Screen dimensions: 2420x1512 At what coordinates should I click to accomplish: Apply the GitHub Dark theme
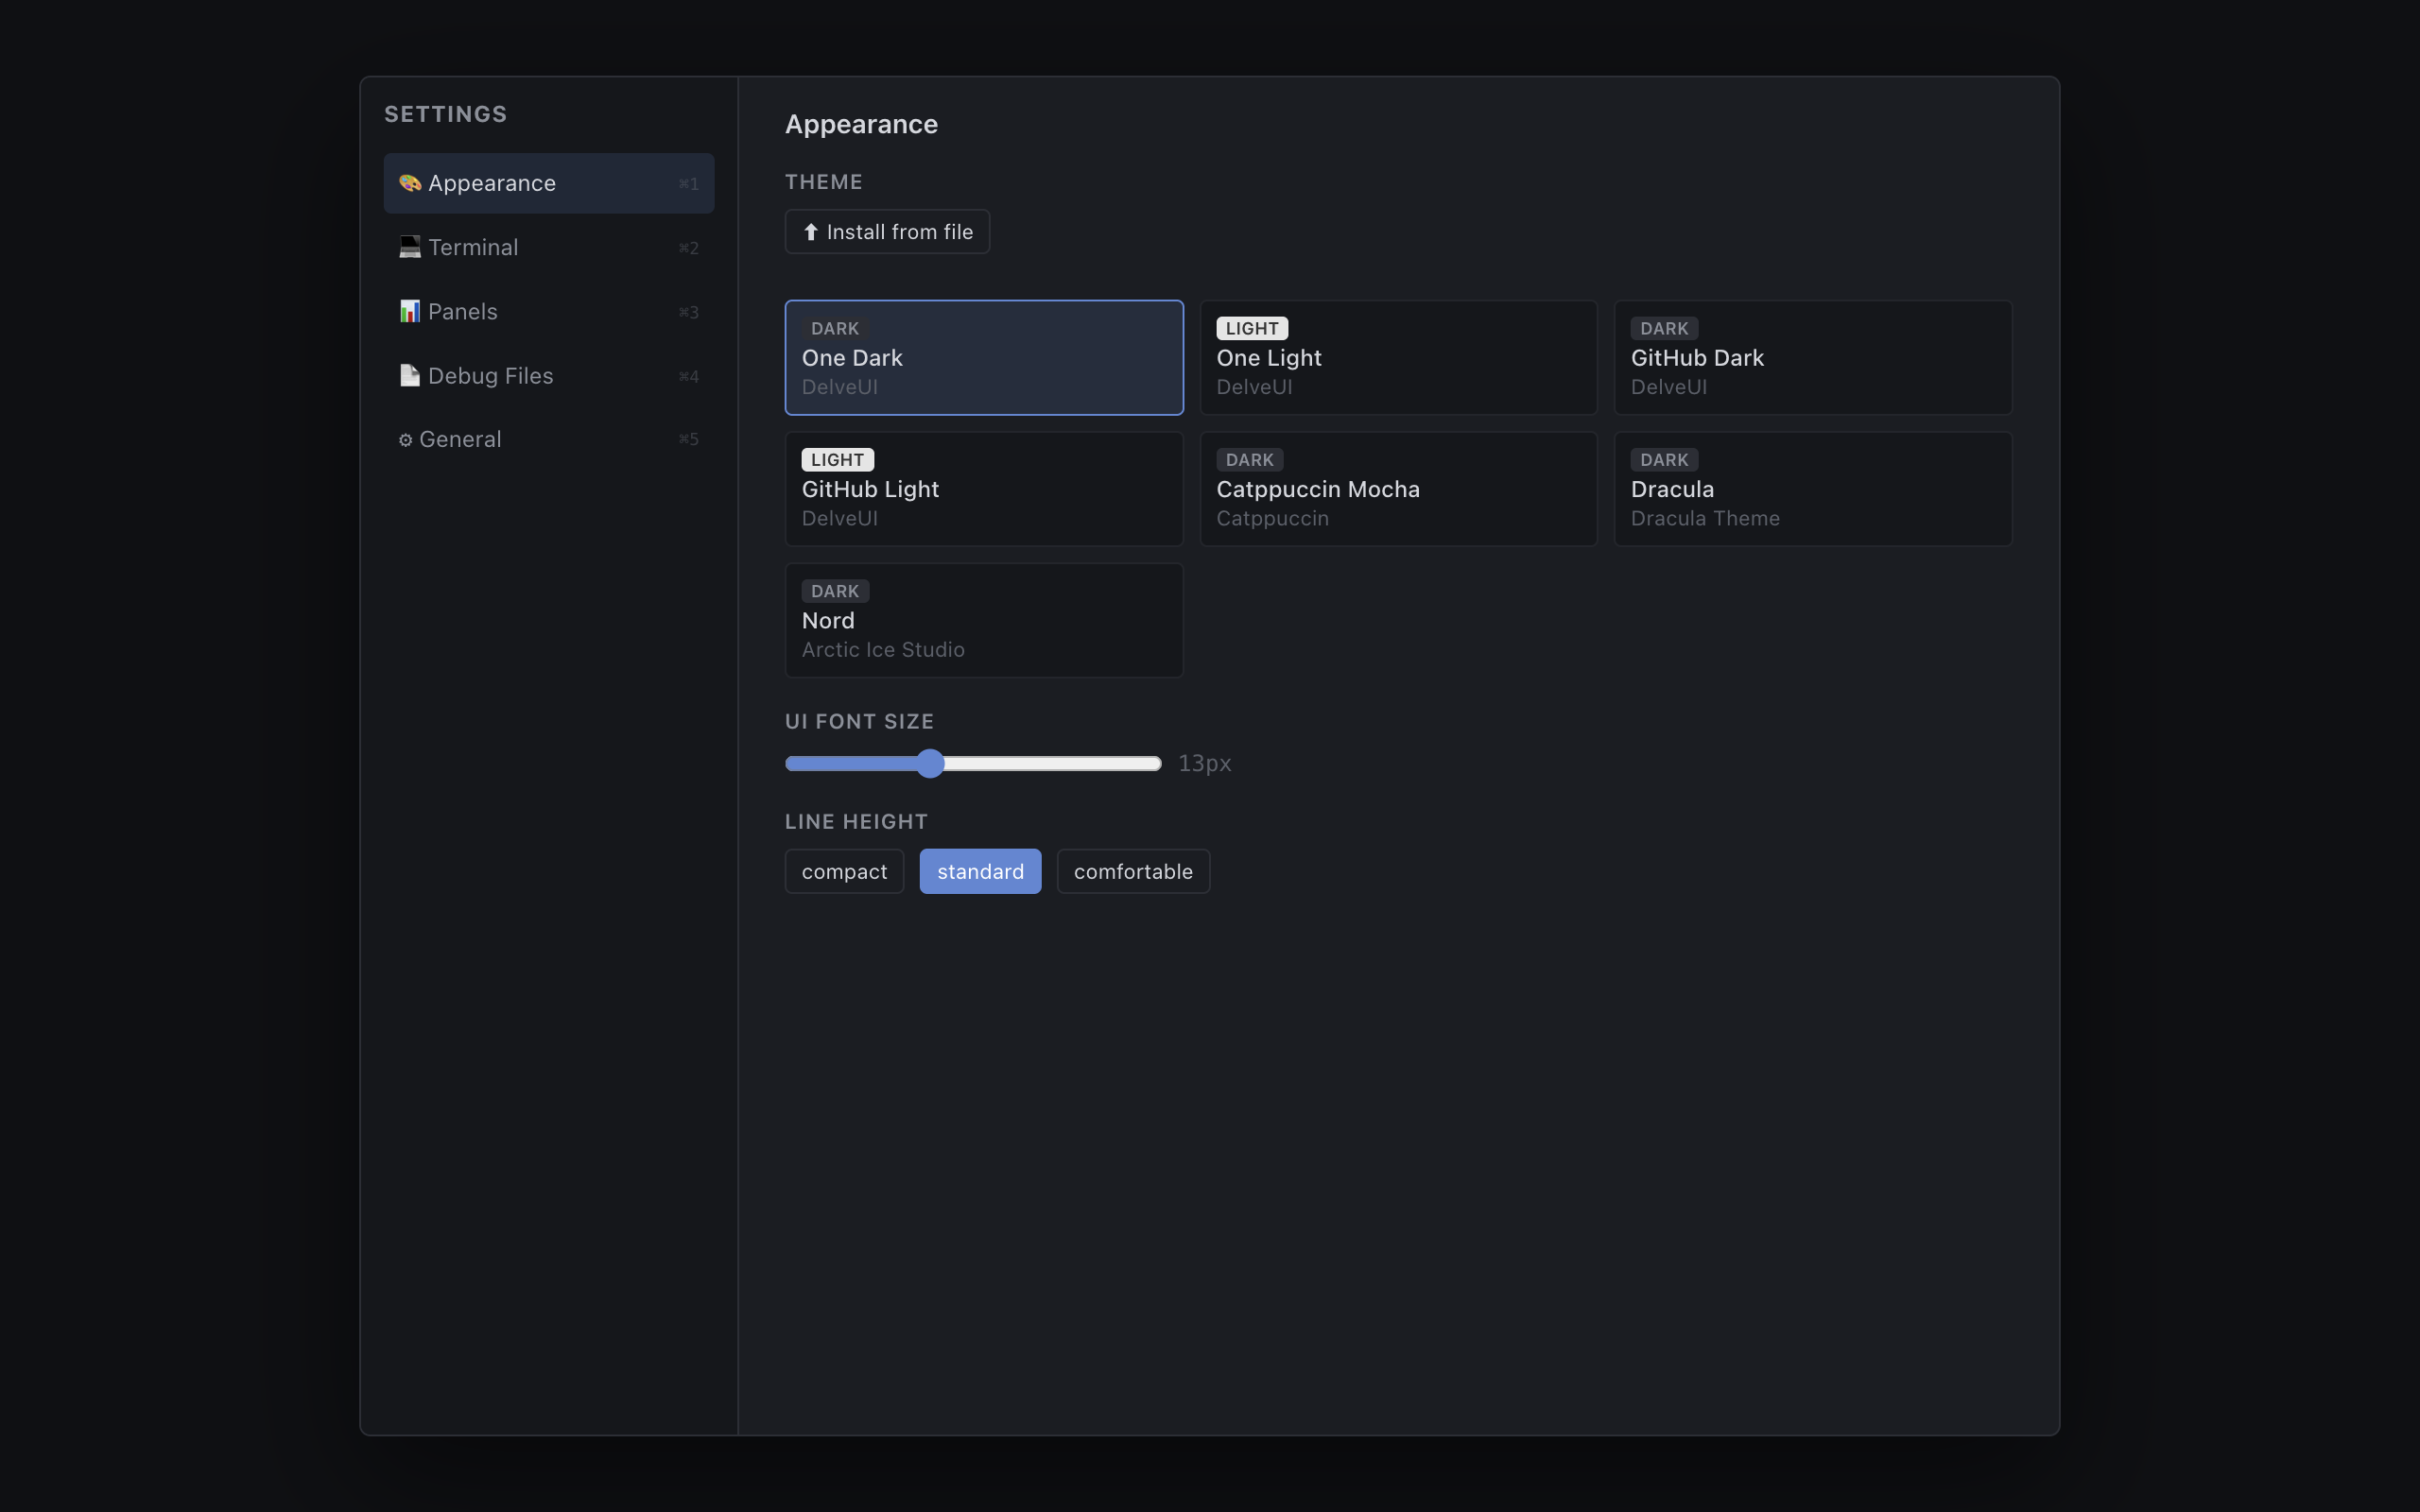click(1812, 357)
